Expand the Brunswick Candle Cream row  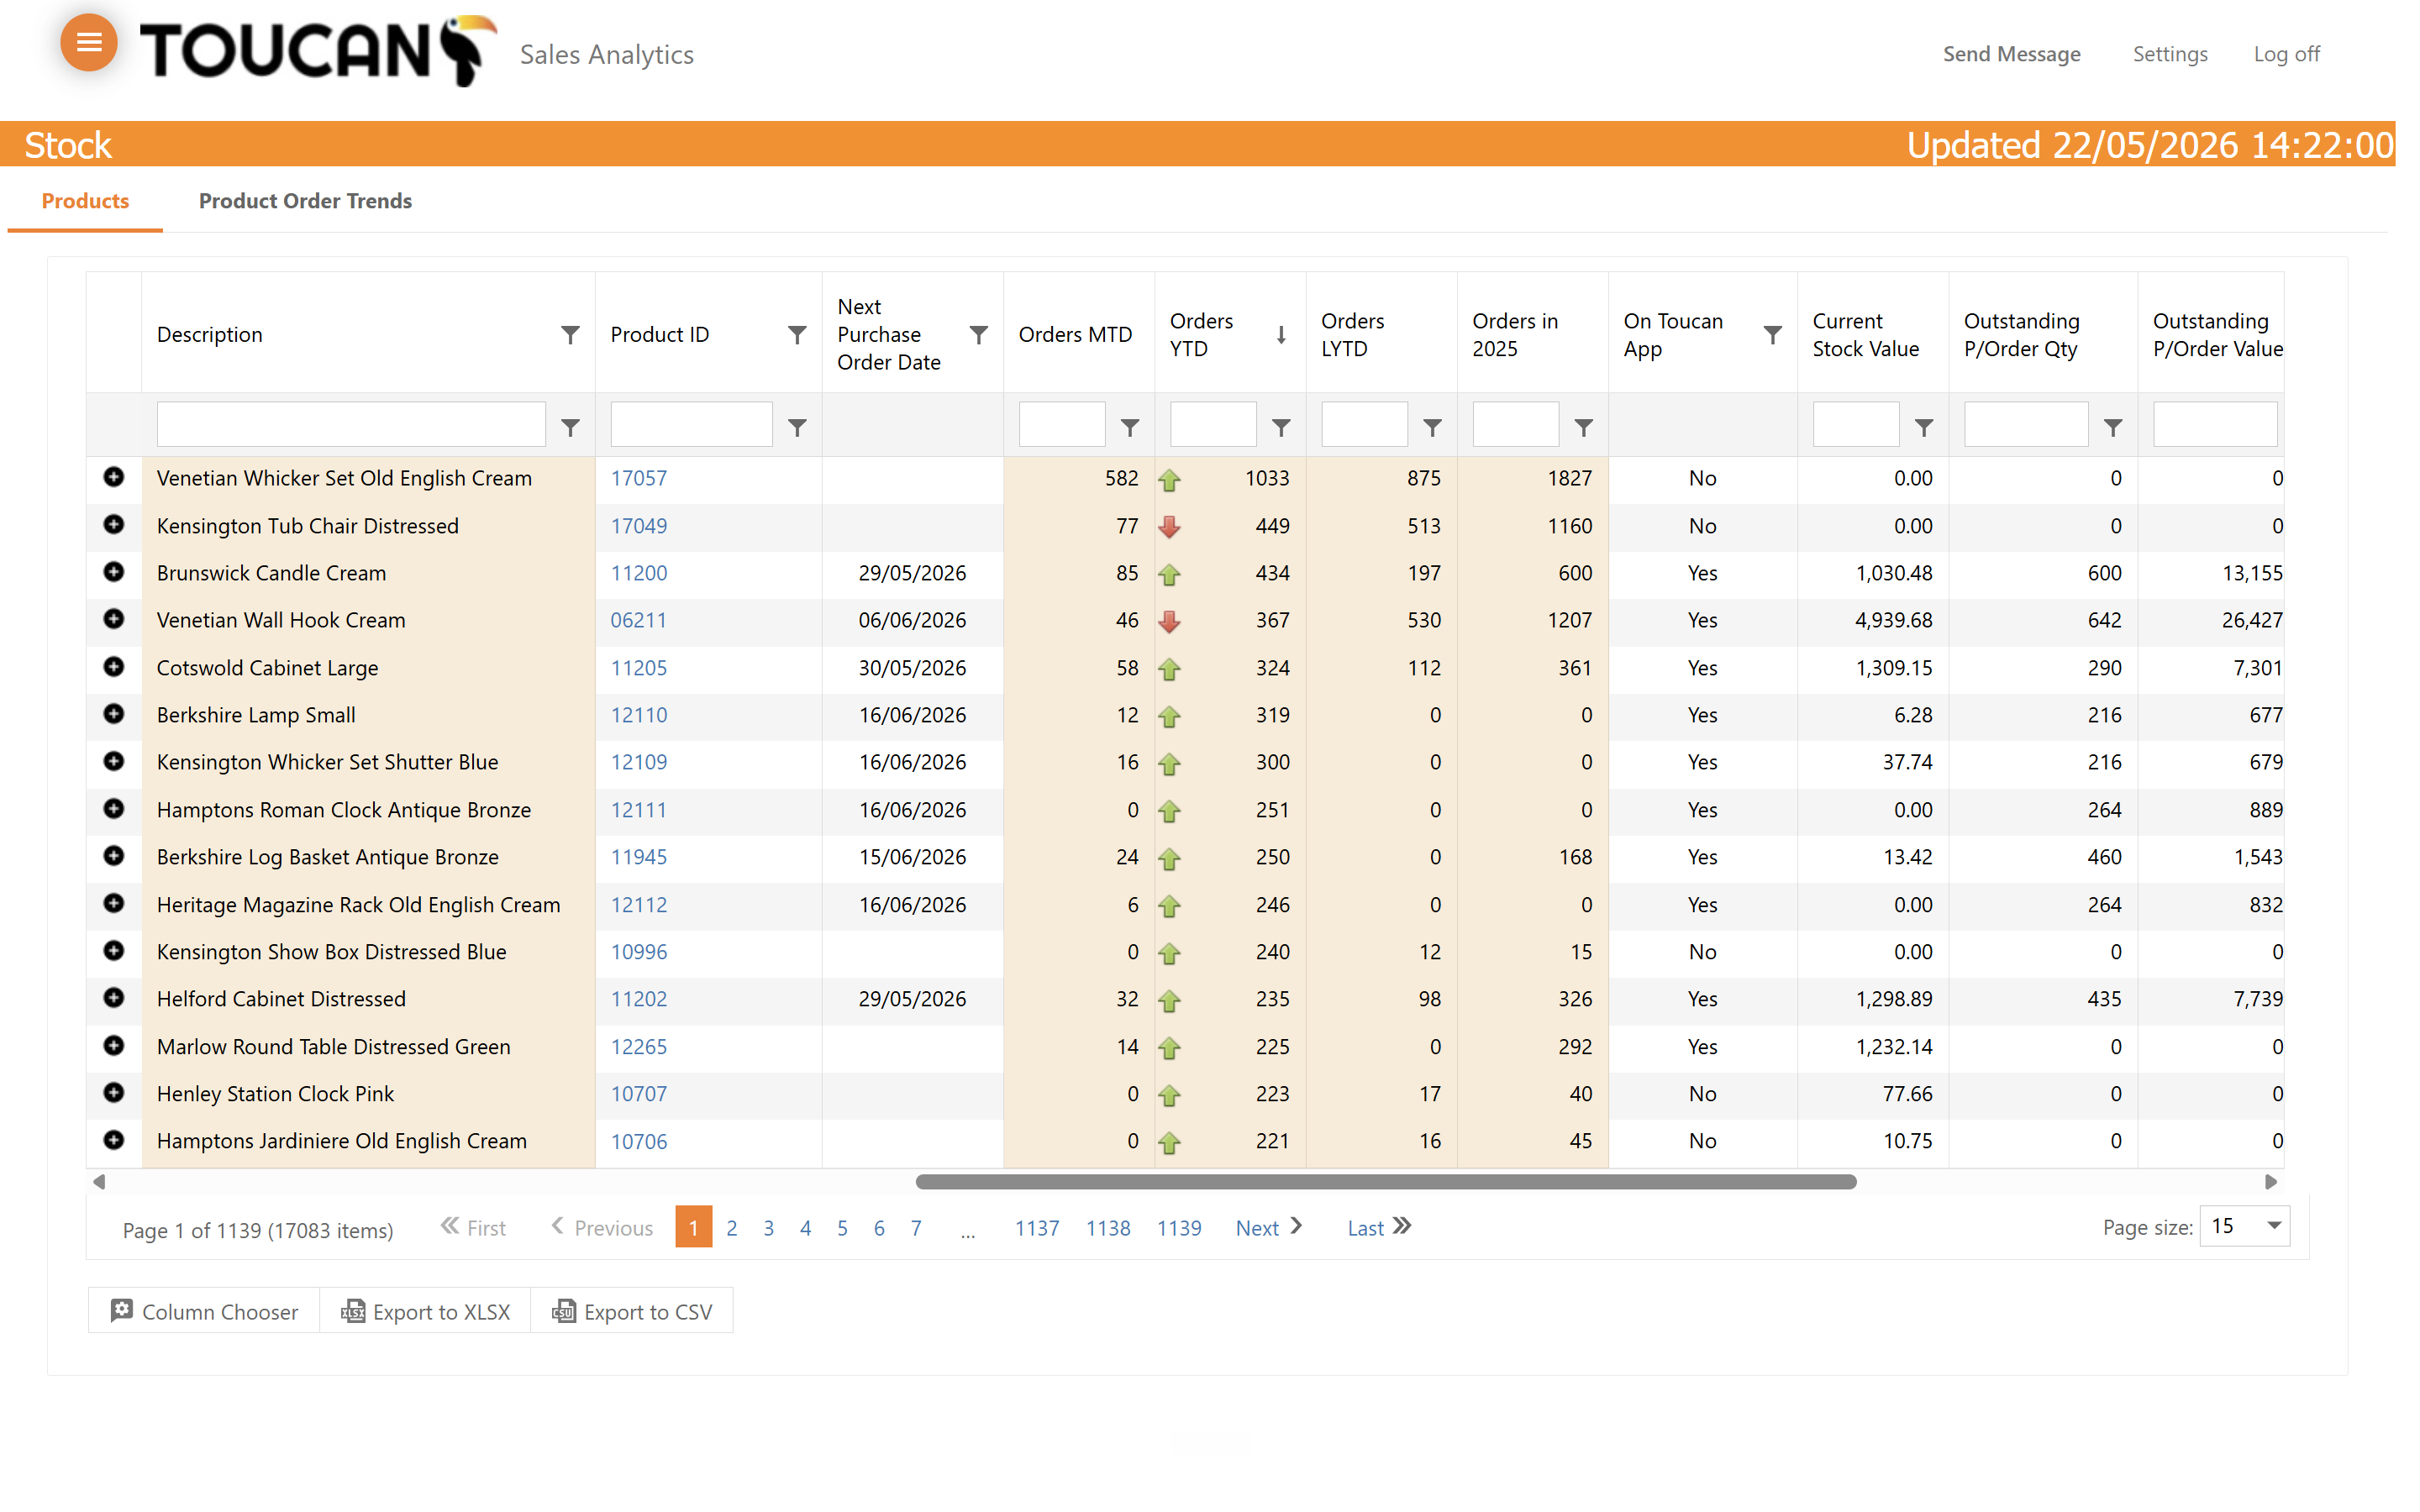114,572
